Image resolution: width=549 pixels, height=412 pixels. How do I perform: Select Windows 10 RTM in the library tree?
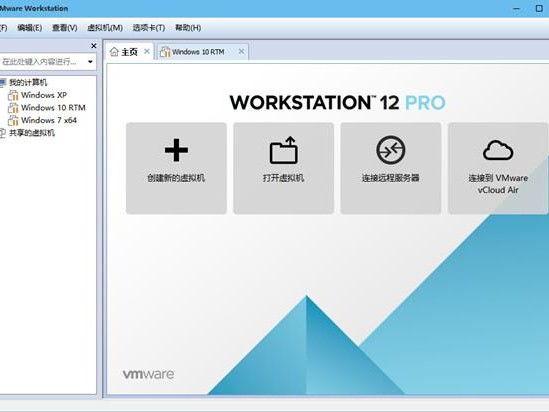53,108
